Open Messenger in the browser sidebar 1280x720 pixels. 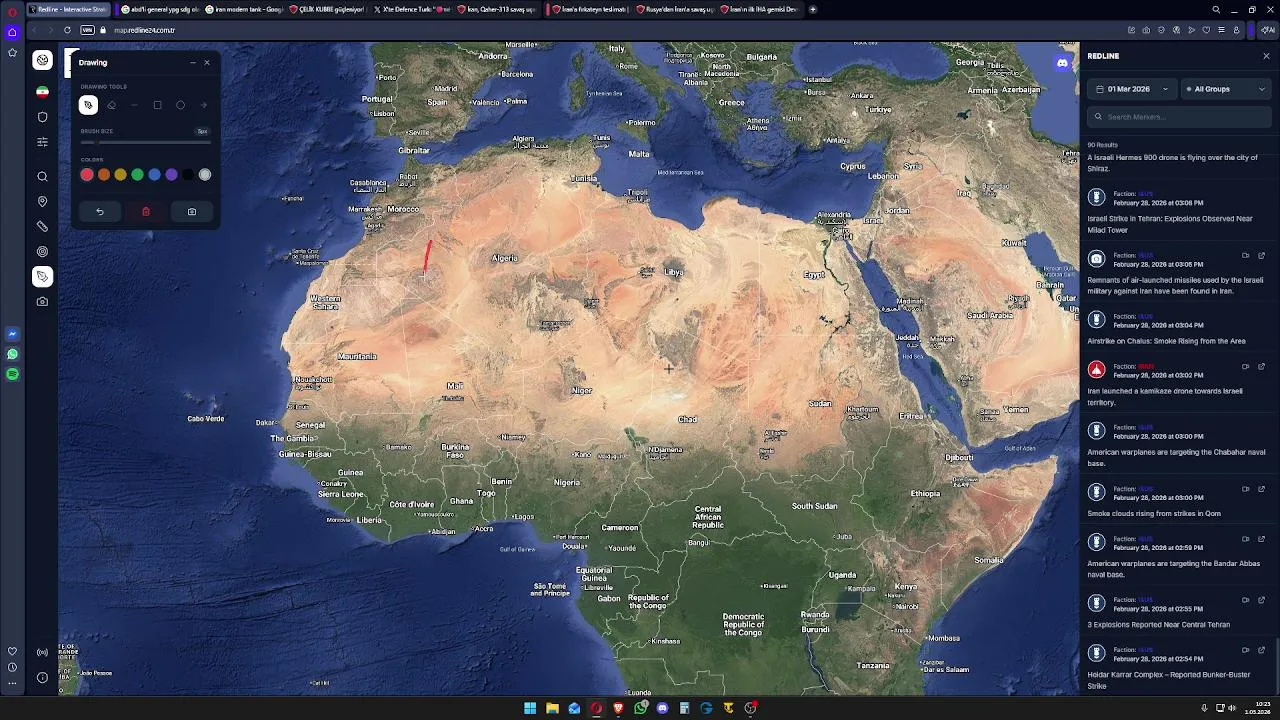pos(12,334)
